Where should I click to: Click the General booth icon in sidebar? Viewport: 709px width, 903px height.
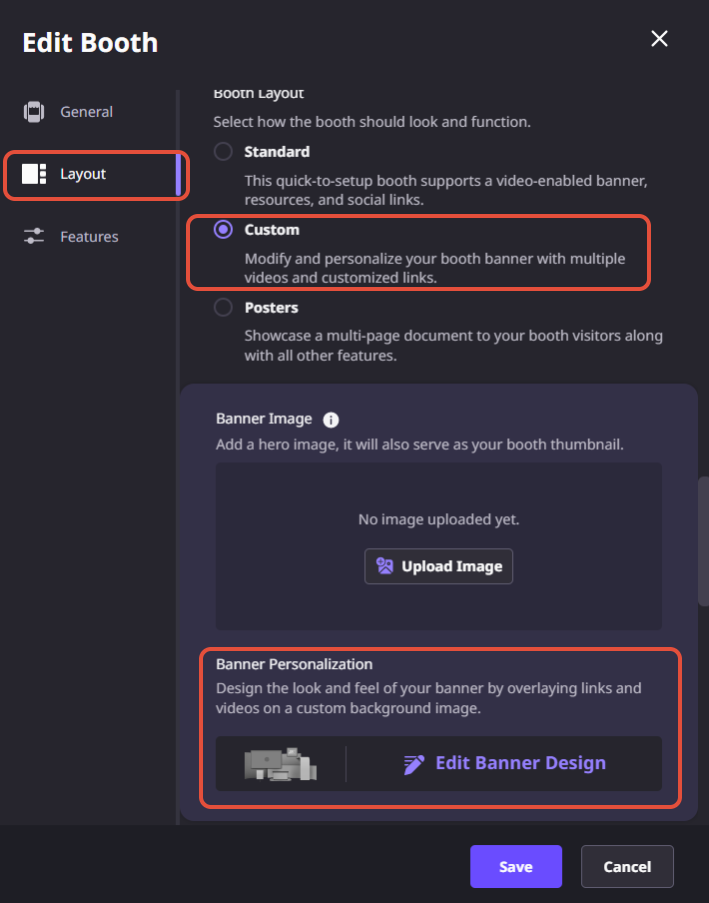click(34, 112)
